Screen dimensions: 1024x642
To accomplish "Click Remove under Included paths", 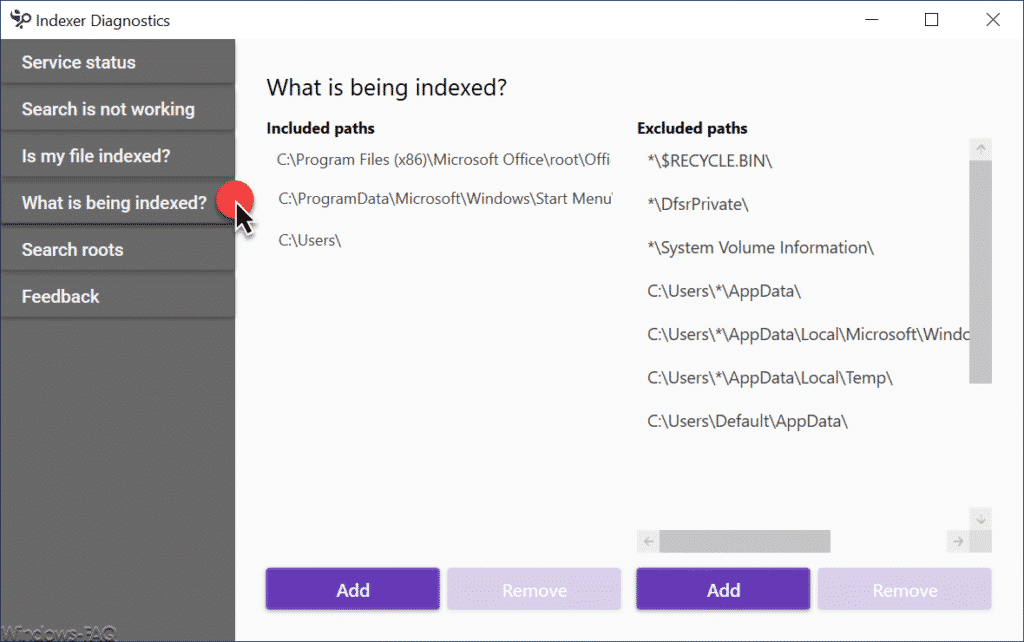I will 534,590.
